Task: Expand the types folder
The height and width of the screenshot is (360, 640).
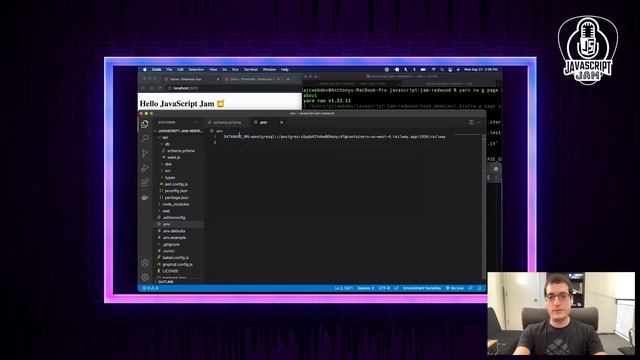Action: coord(170,178)
